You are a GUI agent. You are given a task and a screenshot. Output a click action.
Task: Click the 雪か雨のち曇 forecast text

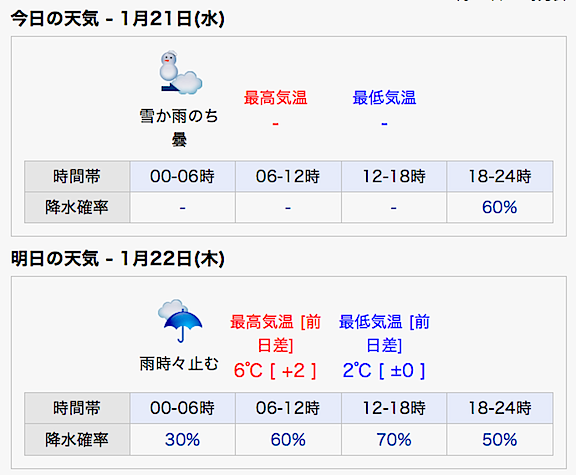point(179,128)
